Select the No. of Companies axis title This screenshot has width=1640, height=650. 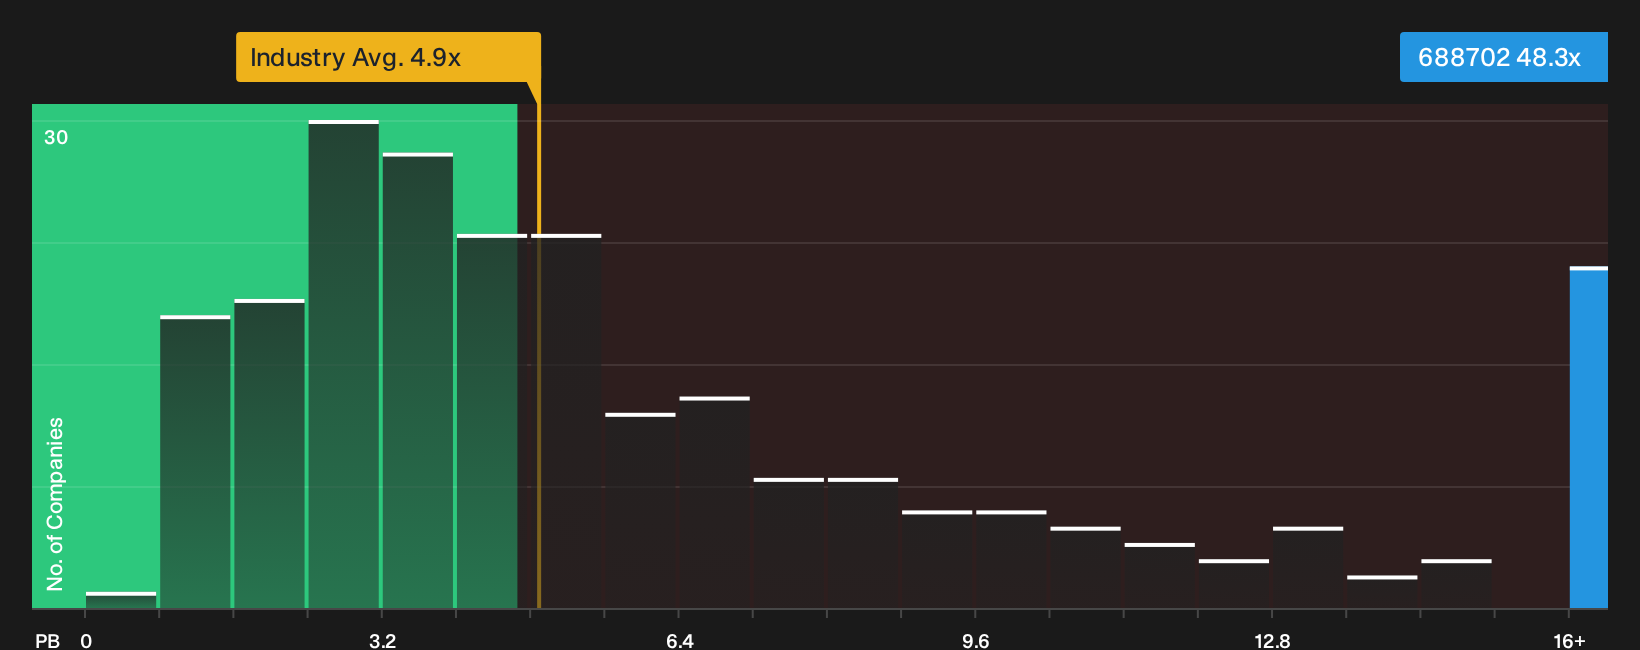[55, 503]
